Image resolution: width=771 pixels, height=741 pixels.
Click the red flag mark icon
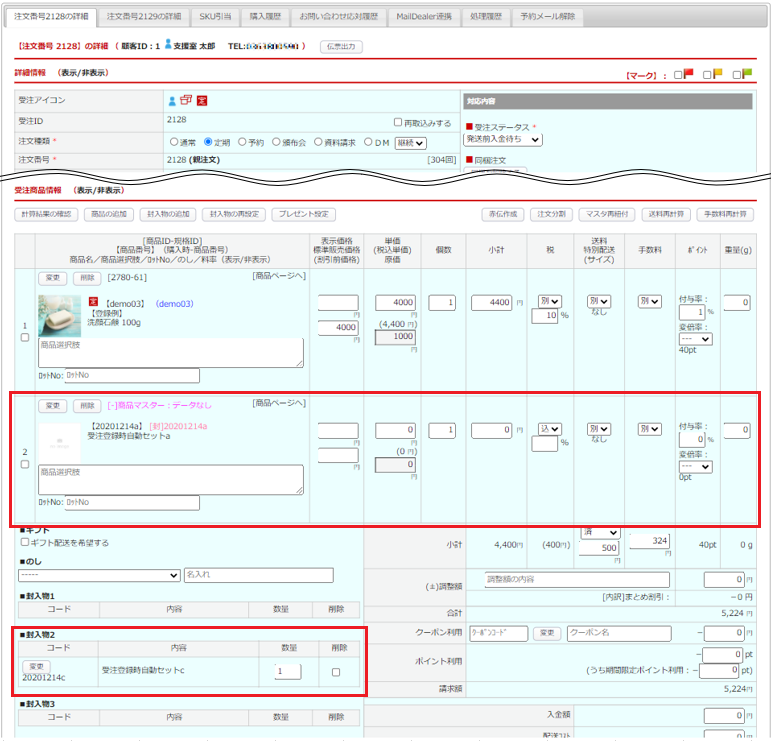coord(688,75)
